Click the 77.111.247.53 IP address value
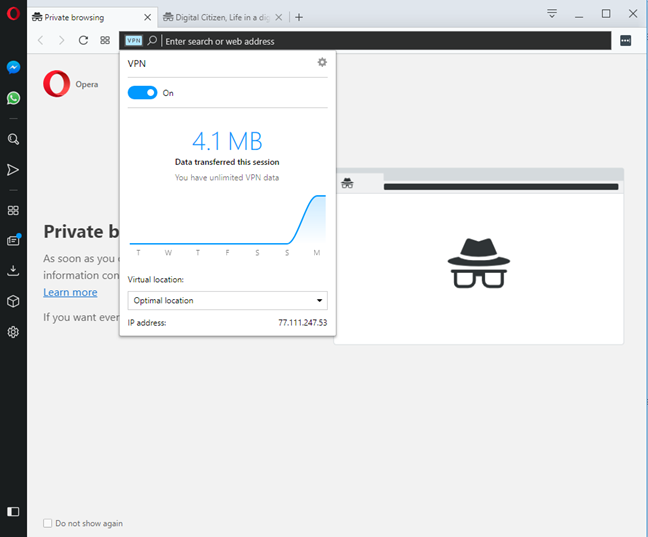The width and height of the screenshot is (648, 537). tap(303, 322)
